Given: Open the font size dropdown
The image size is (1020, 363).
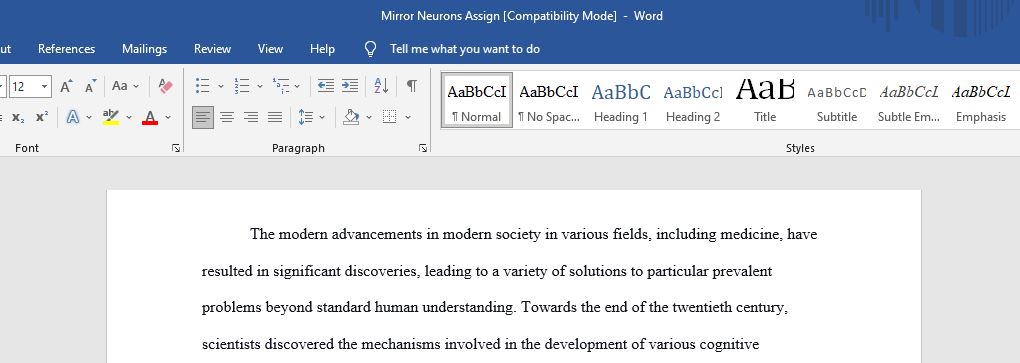Looking at the screenshot, I should (x=44, y=86).
